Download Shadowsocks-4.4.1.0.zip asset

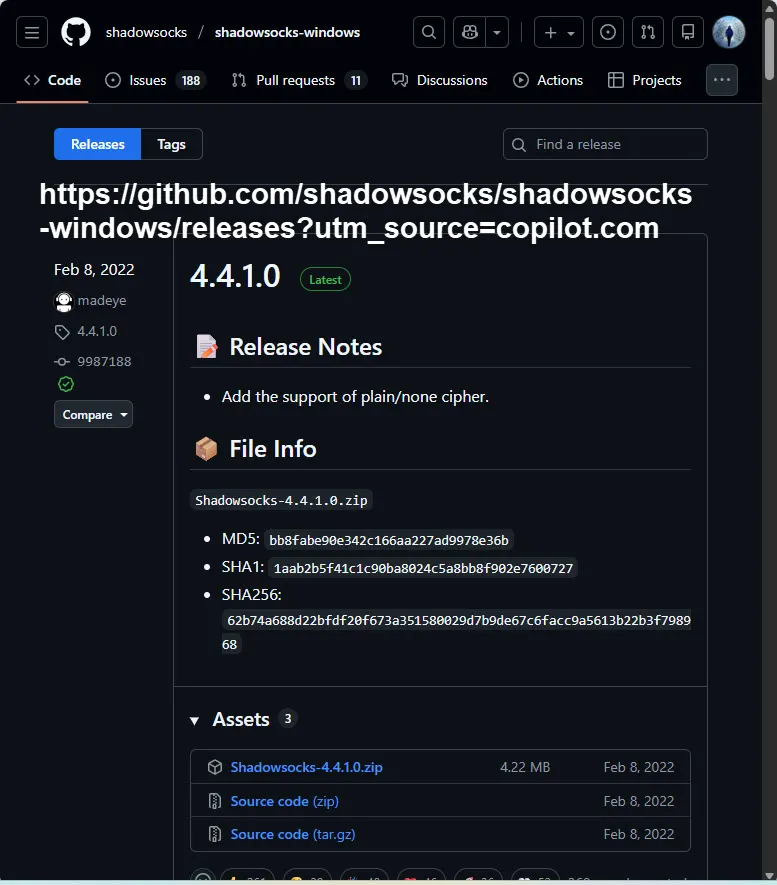(306, 767)
